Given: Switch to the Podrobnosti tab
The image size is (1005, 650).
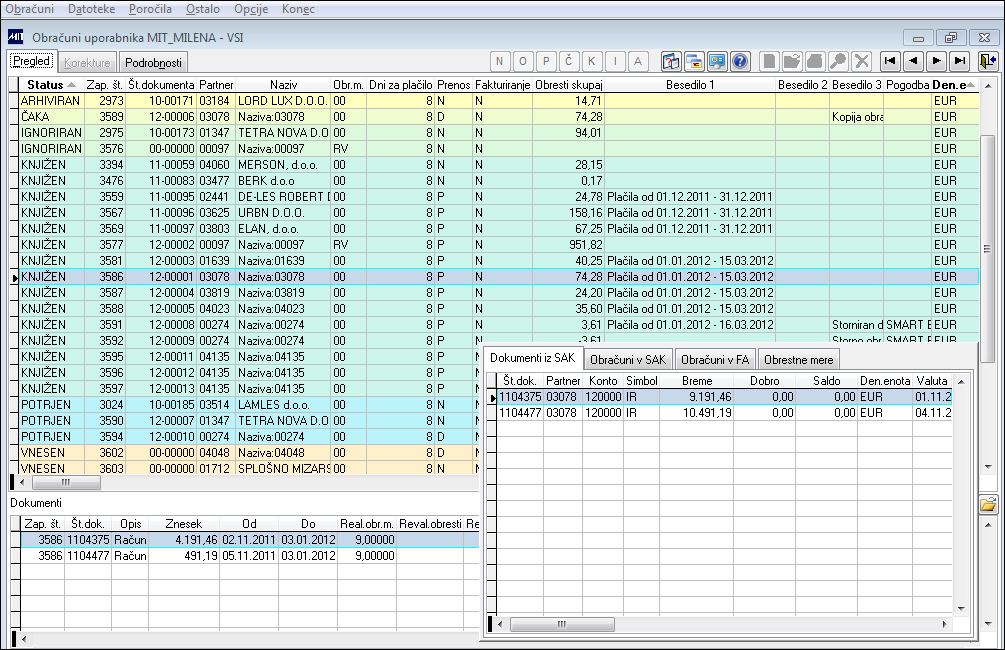Looking at the screenshot, I should [x=153, y=63].
